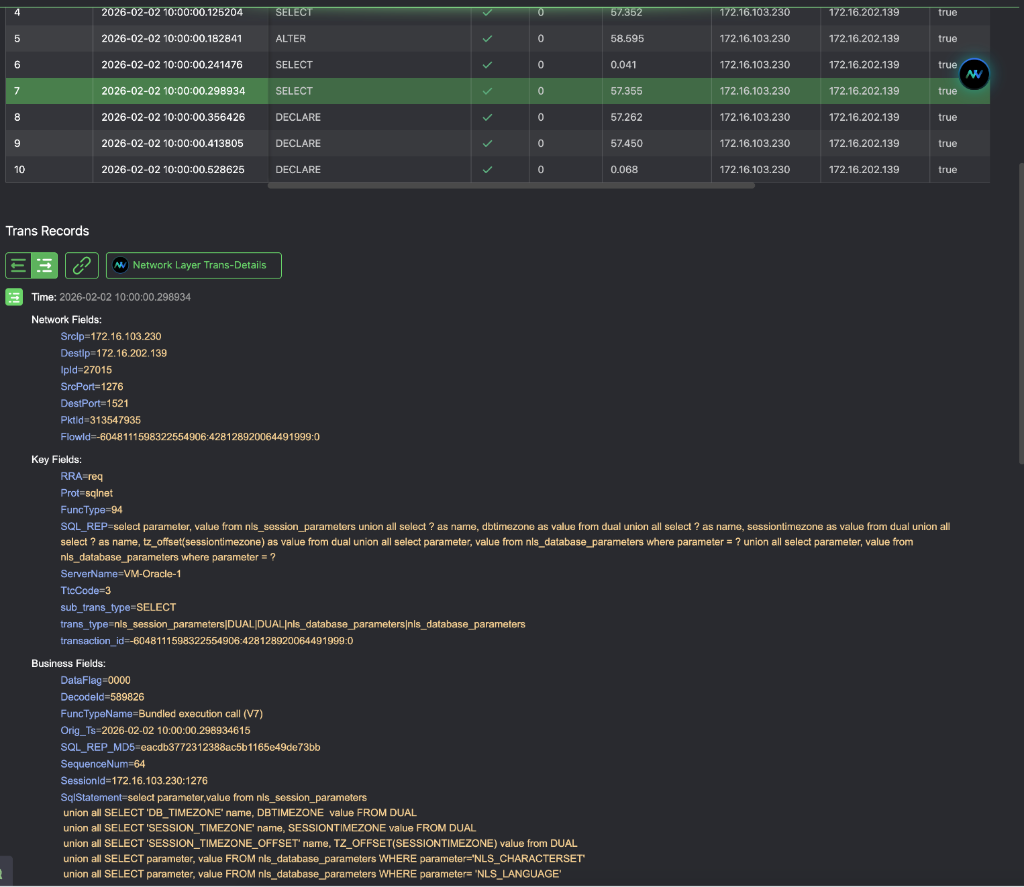Click the indent view icon in Trans Records

[44, 265]
